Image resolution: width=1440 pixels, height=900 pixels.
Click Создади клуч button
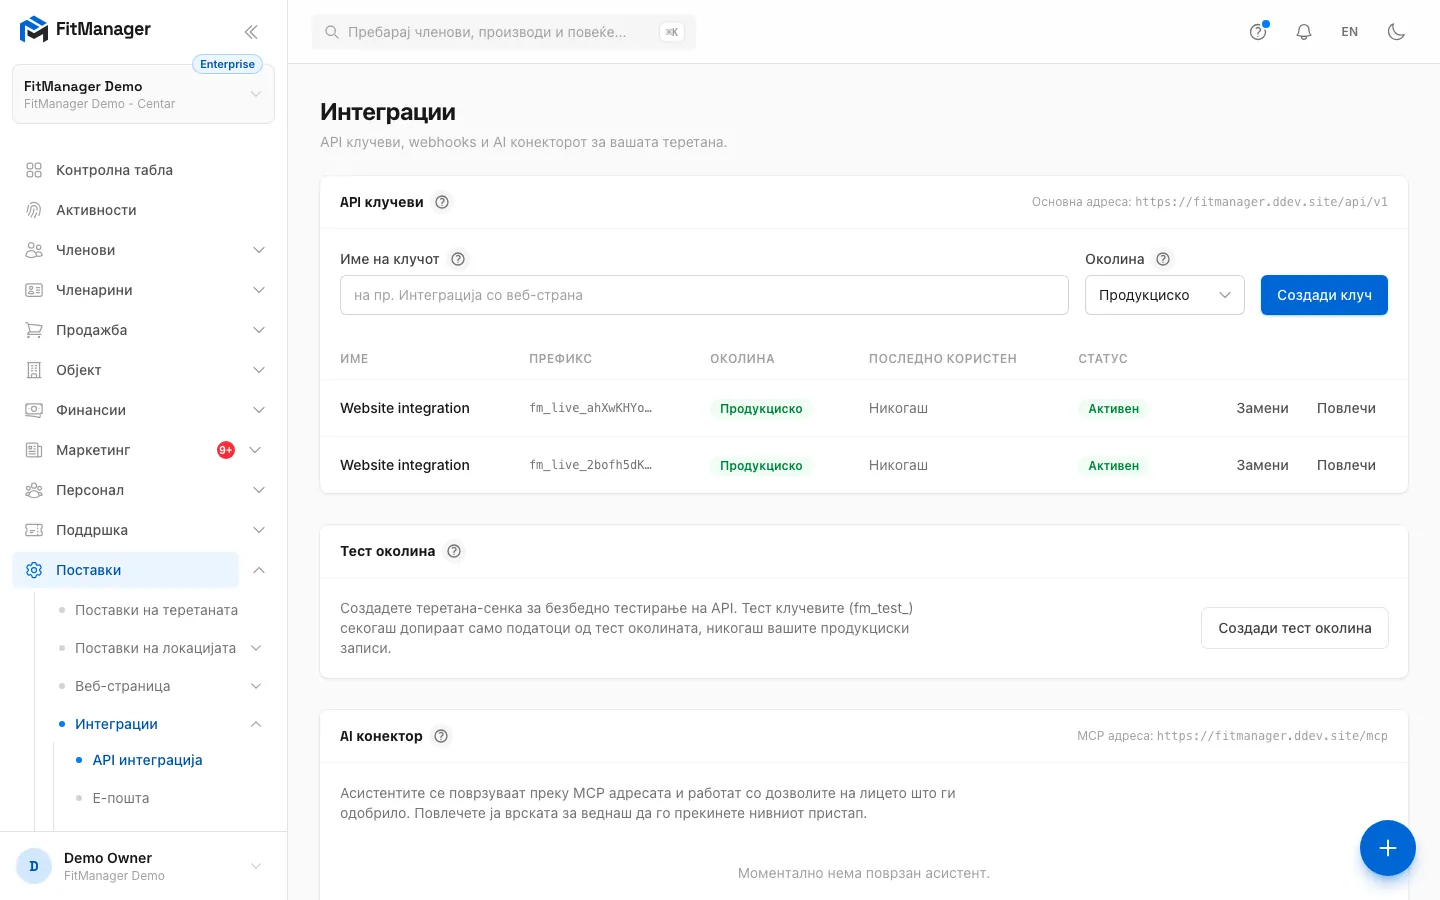(x=1324, y=295)
